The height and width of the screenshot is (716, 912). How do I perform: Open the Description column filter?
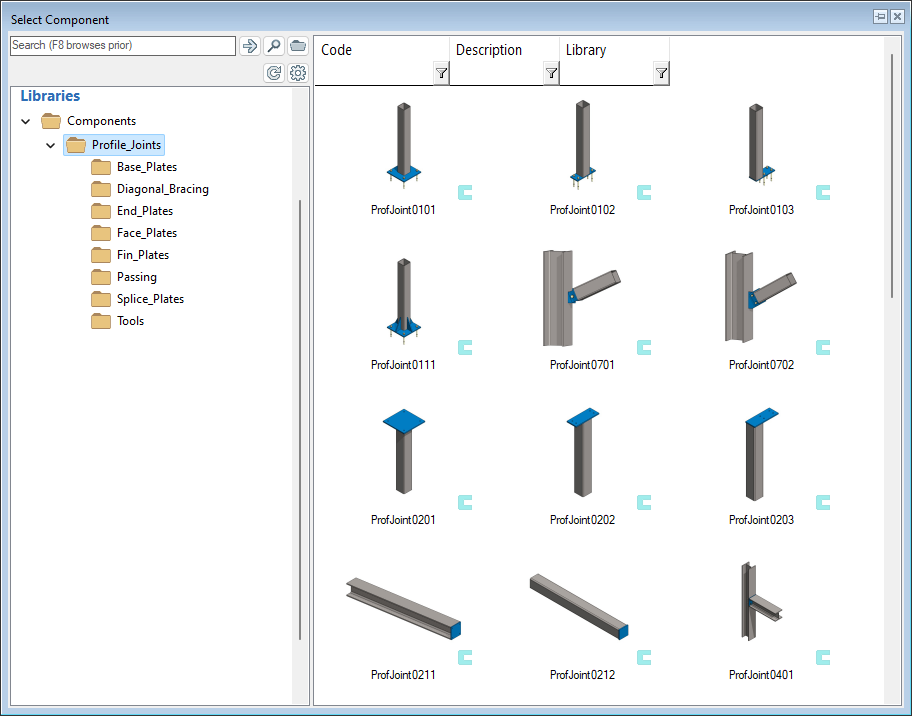click(x=551, y=73)
